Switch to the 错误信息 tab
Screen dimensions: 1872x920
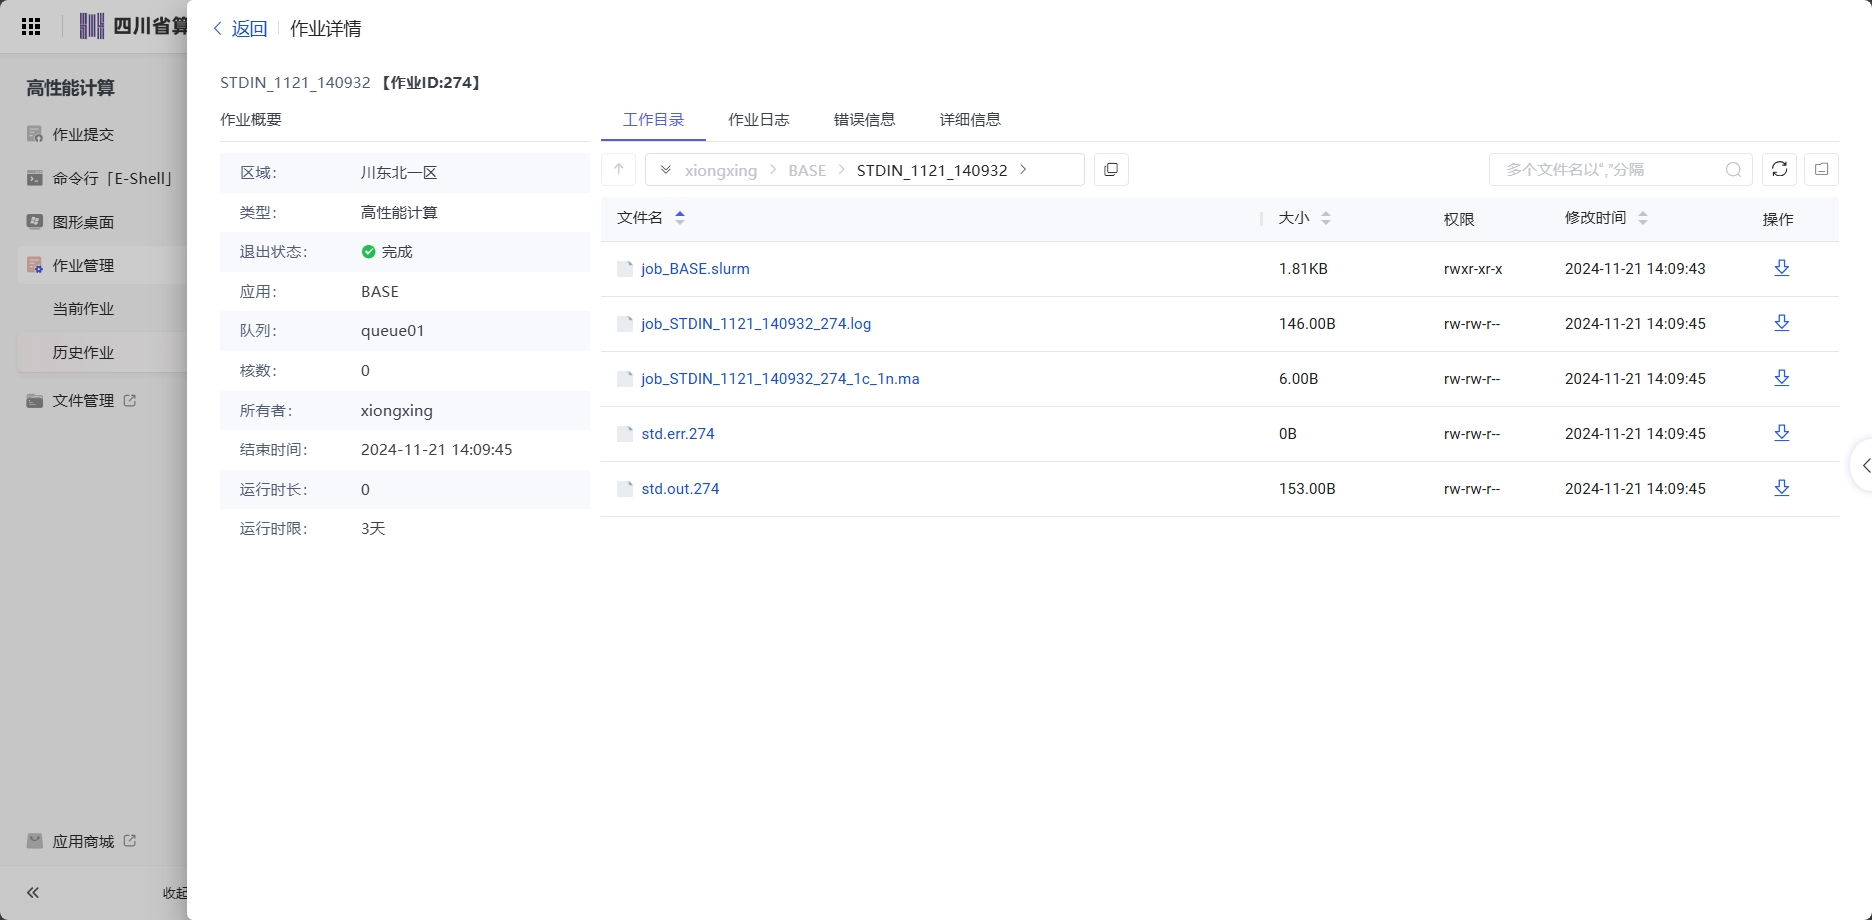point(865,120)
